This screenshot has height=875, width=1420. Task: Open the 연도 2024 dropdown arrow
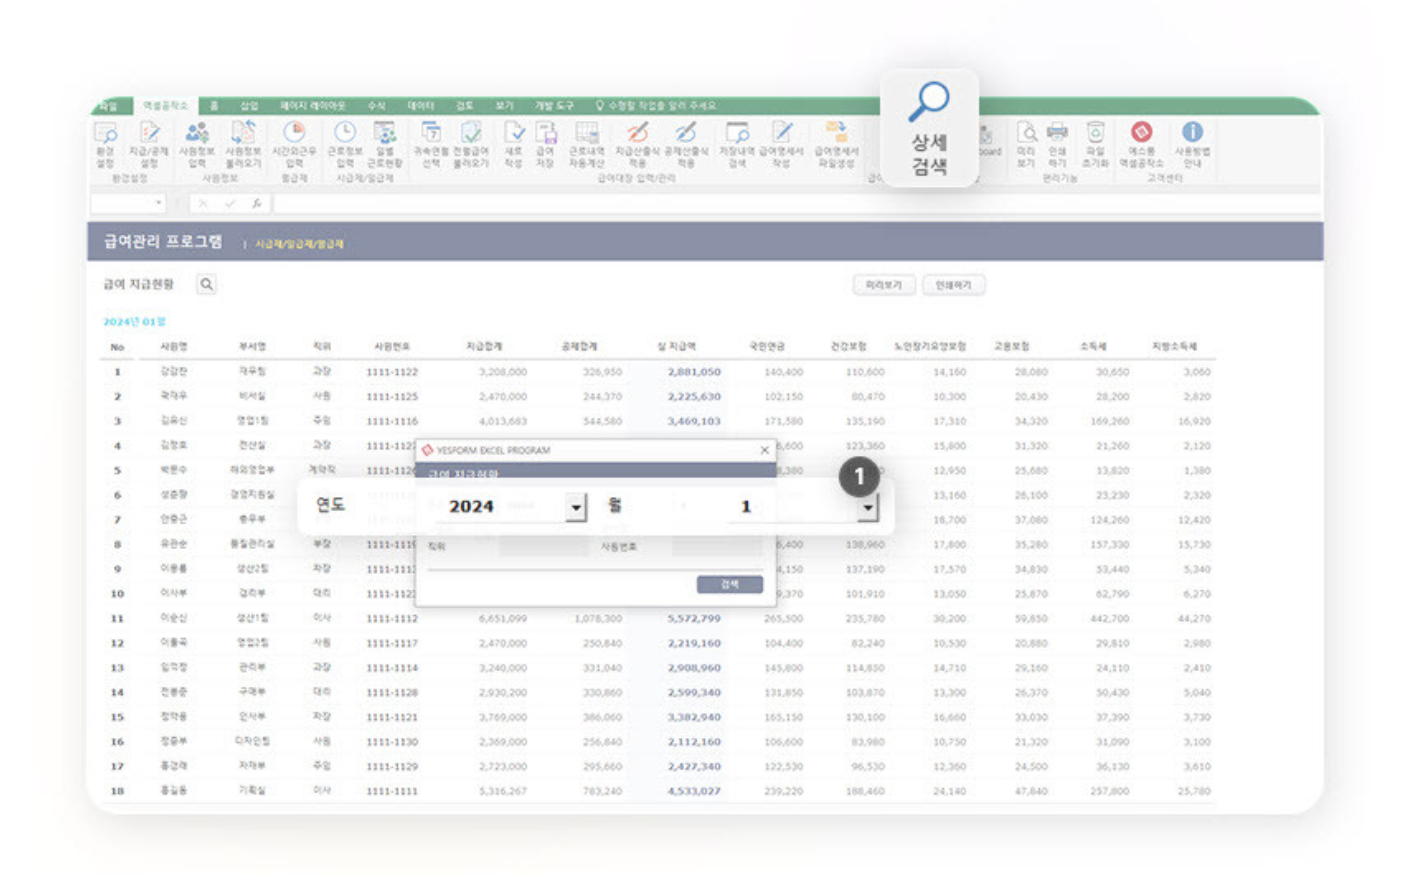[576, 507]
